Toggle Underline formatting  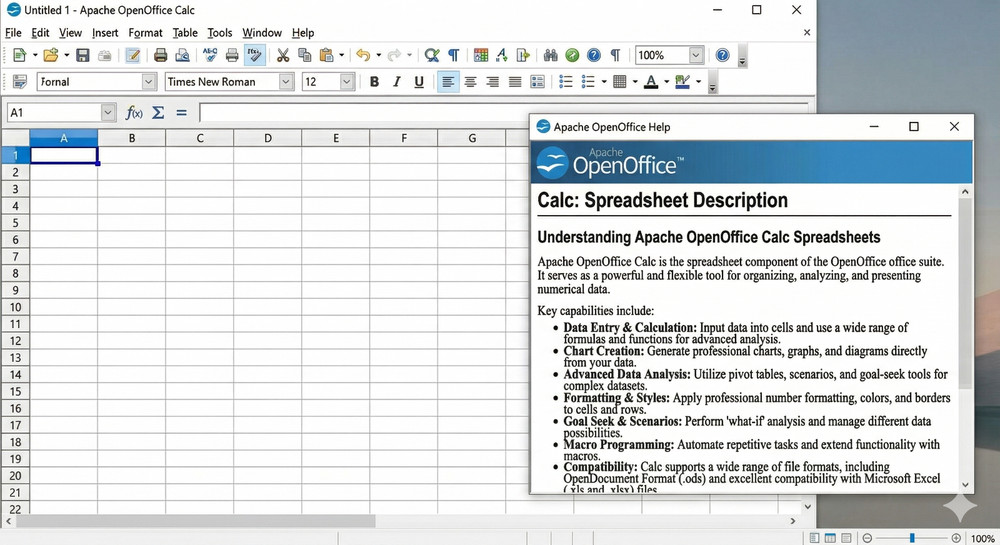(x=419, y=82)
